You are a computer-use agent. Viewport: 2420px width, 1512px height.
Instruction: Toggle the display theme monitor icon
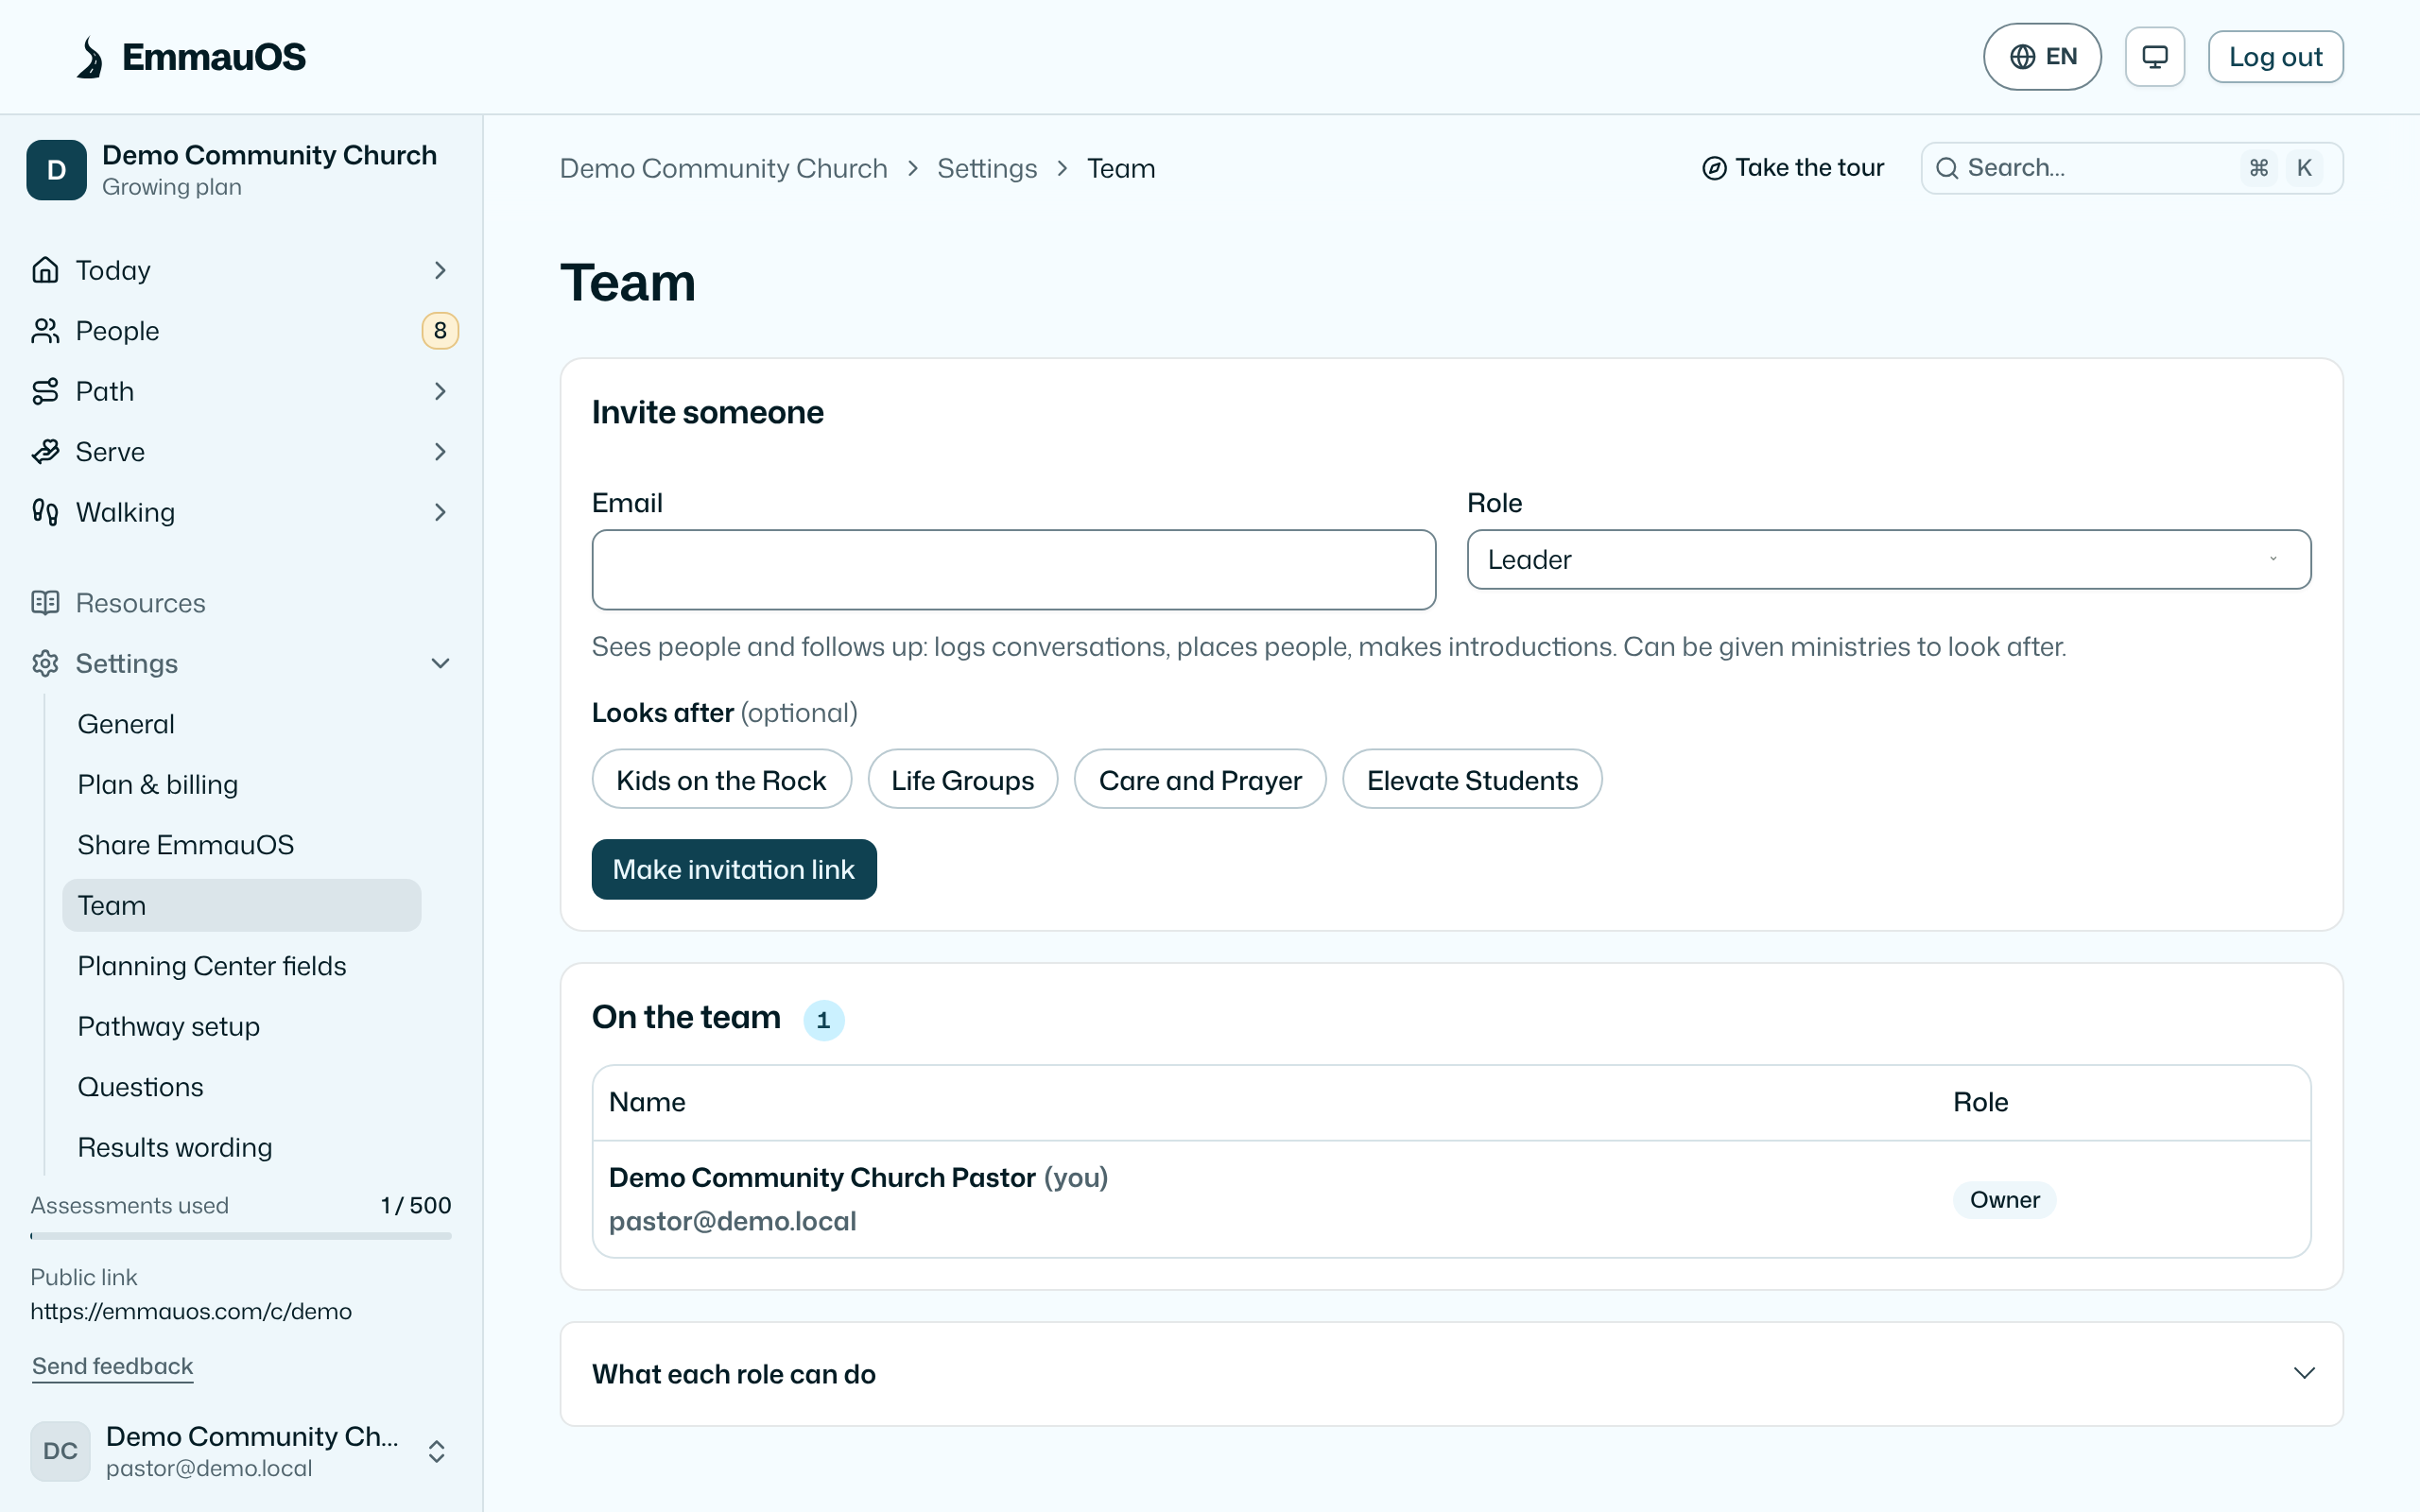click(x=2155, y=57)
